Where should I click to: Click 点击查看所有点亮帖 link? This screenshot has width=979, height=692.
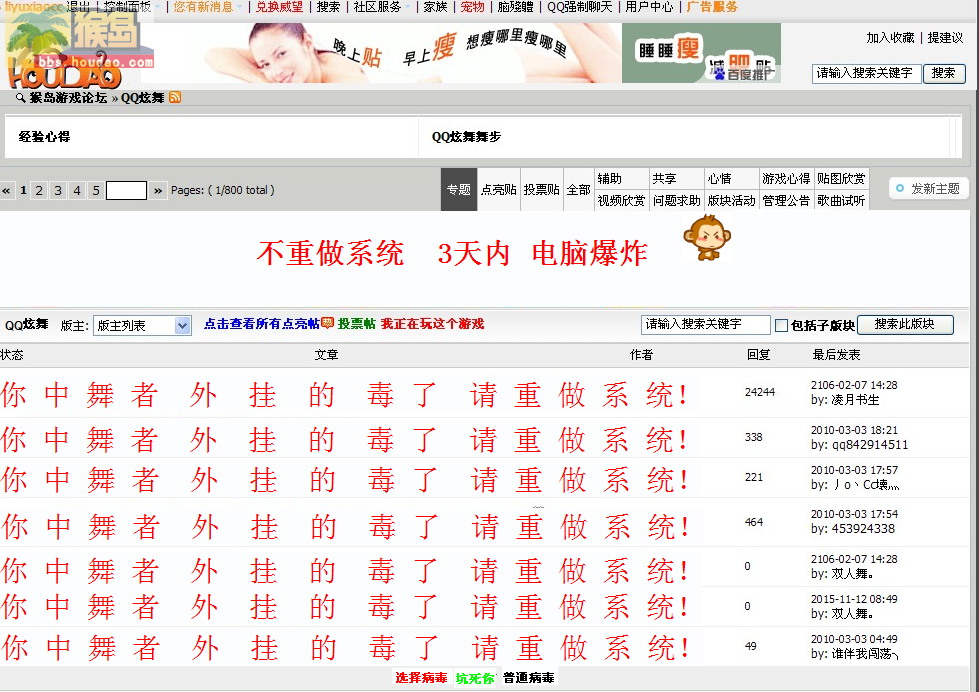(x=262, y=324)
